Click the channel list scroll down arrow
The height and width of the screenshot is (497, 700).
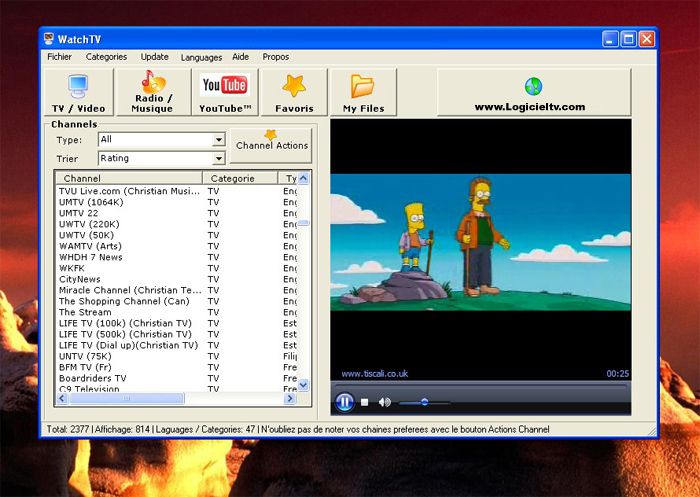click(x=303, y=385)
